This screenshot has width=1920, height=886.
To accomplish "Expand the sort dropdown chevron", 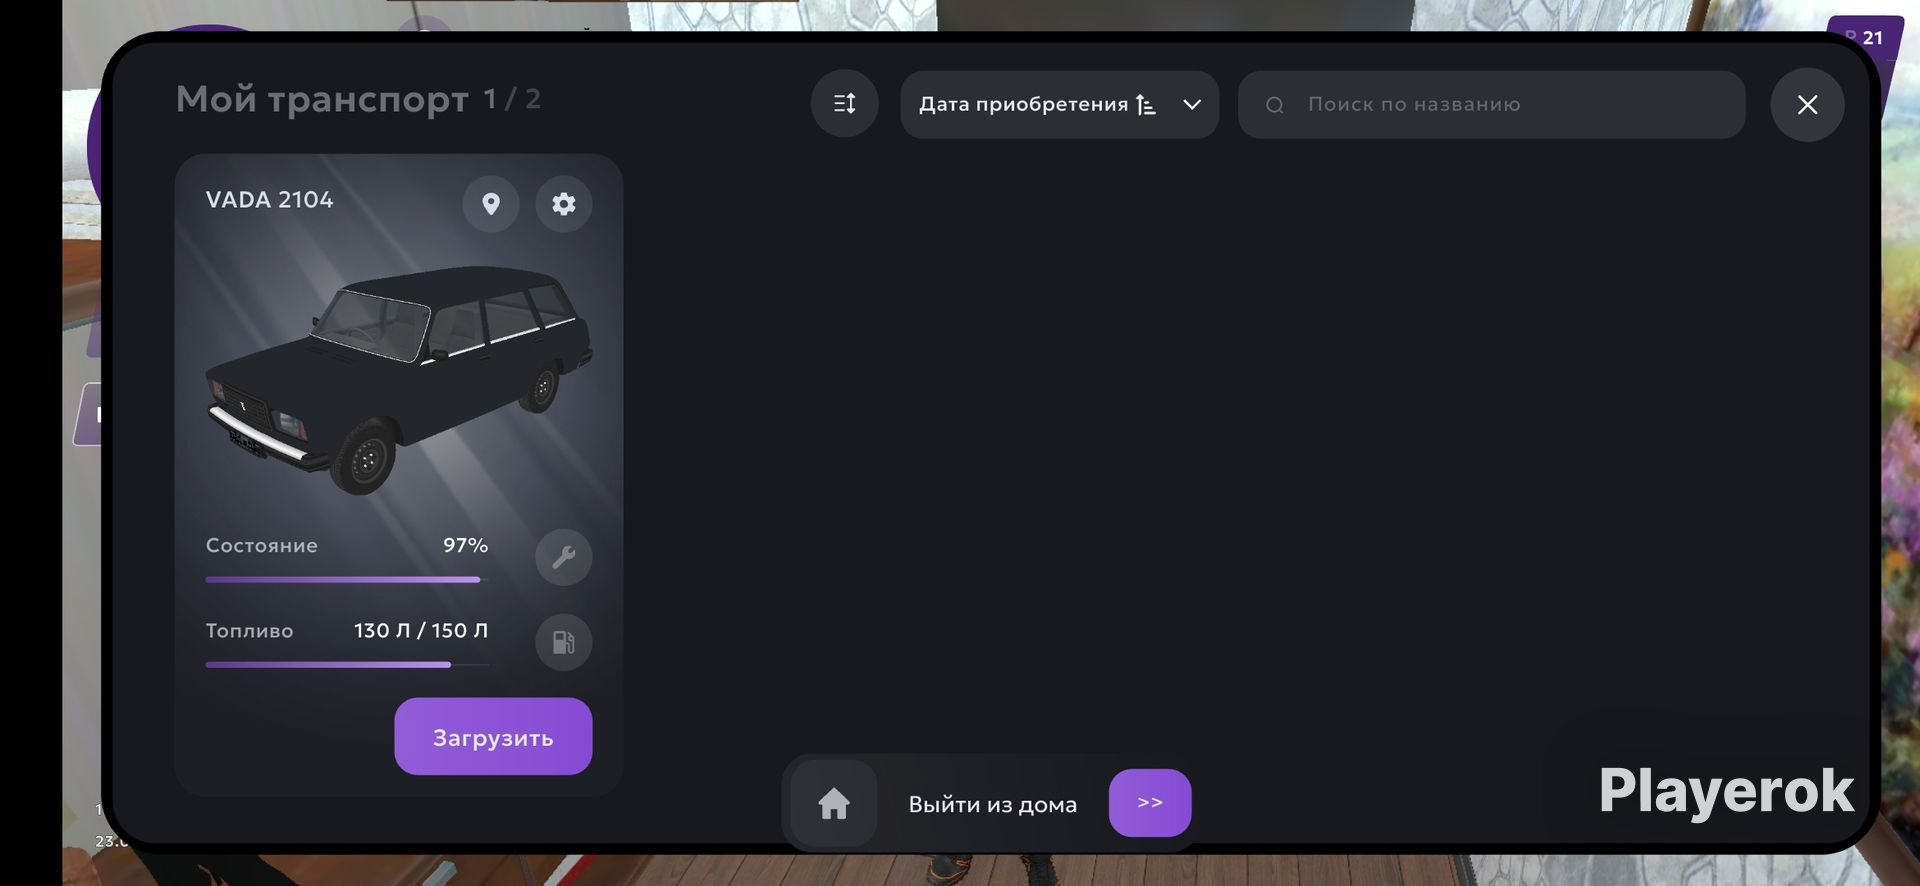I will click(x=1192, y=104).
